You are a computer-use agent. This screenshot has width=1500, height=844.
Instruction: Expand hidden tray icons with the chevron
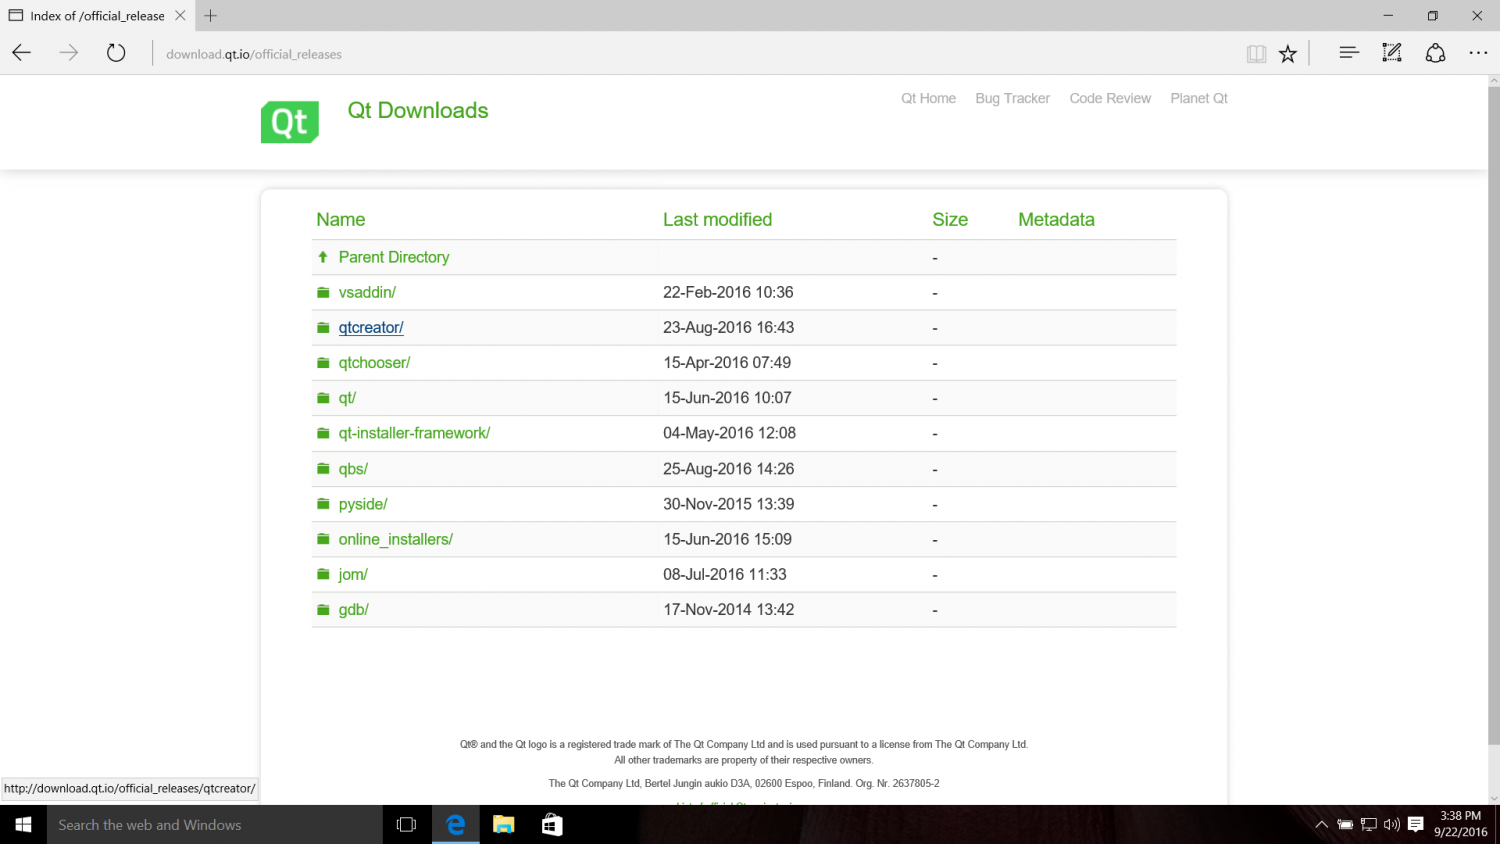1321,824
